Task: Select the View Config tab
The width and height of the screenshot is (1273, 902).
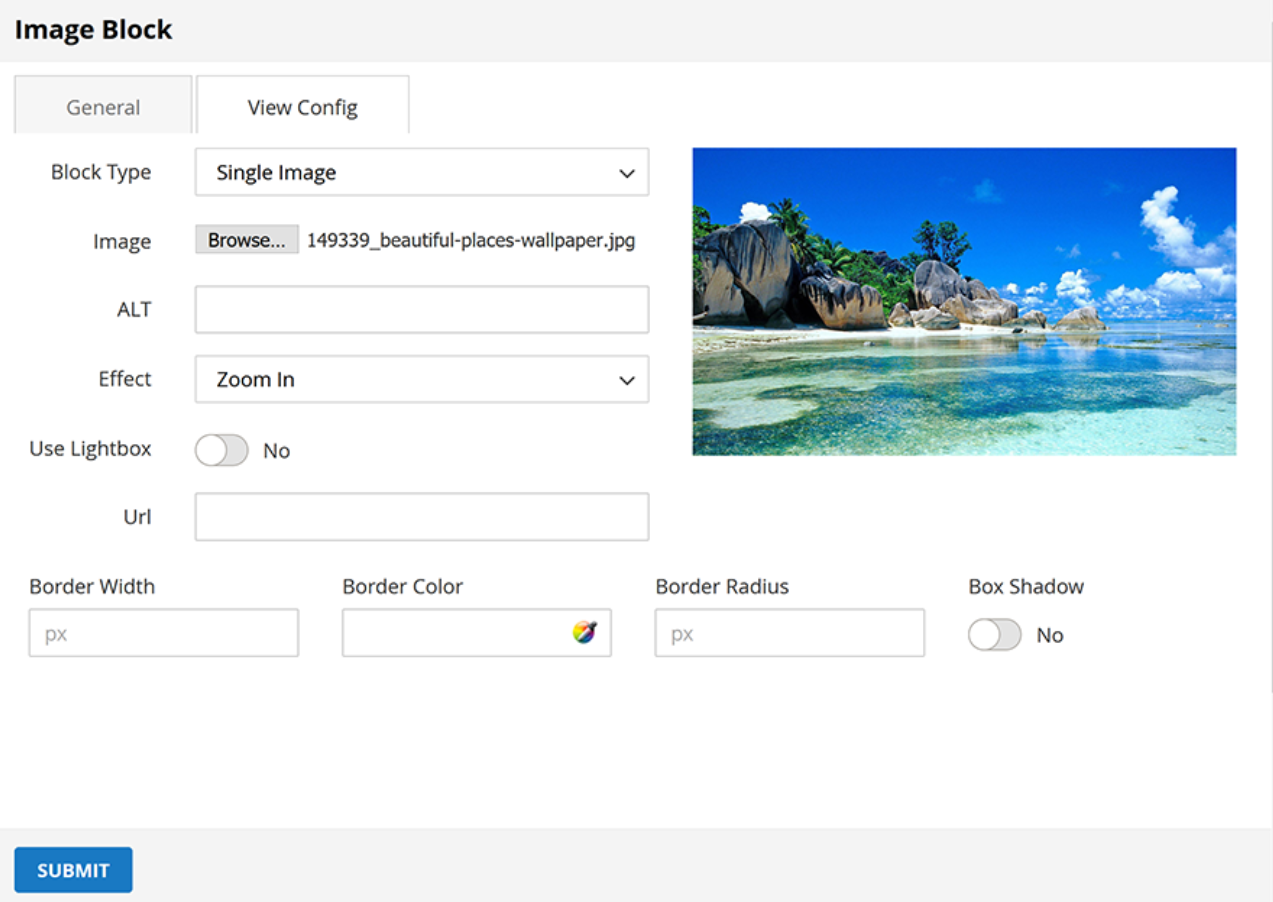Action: point(302,107)
